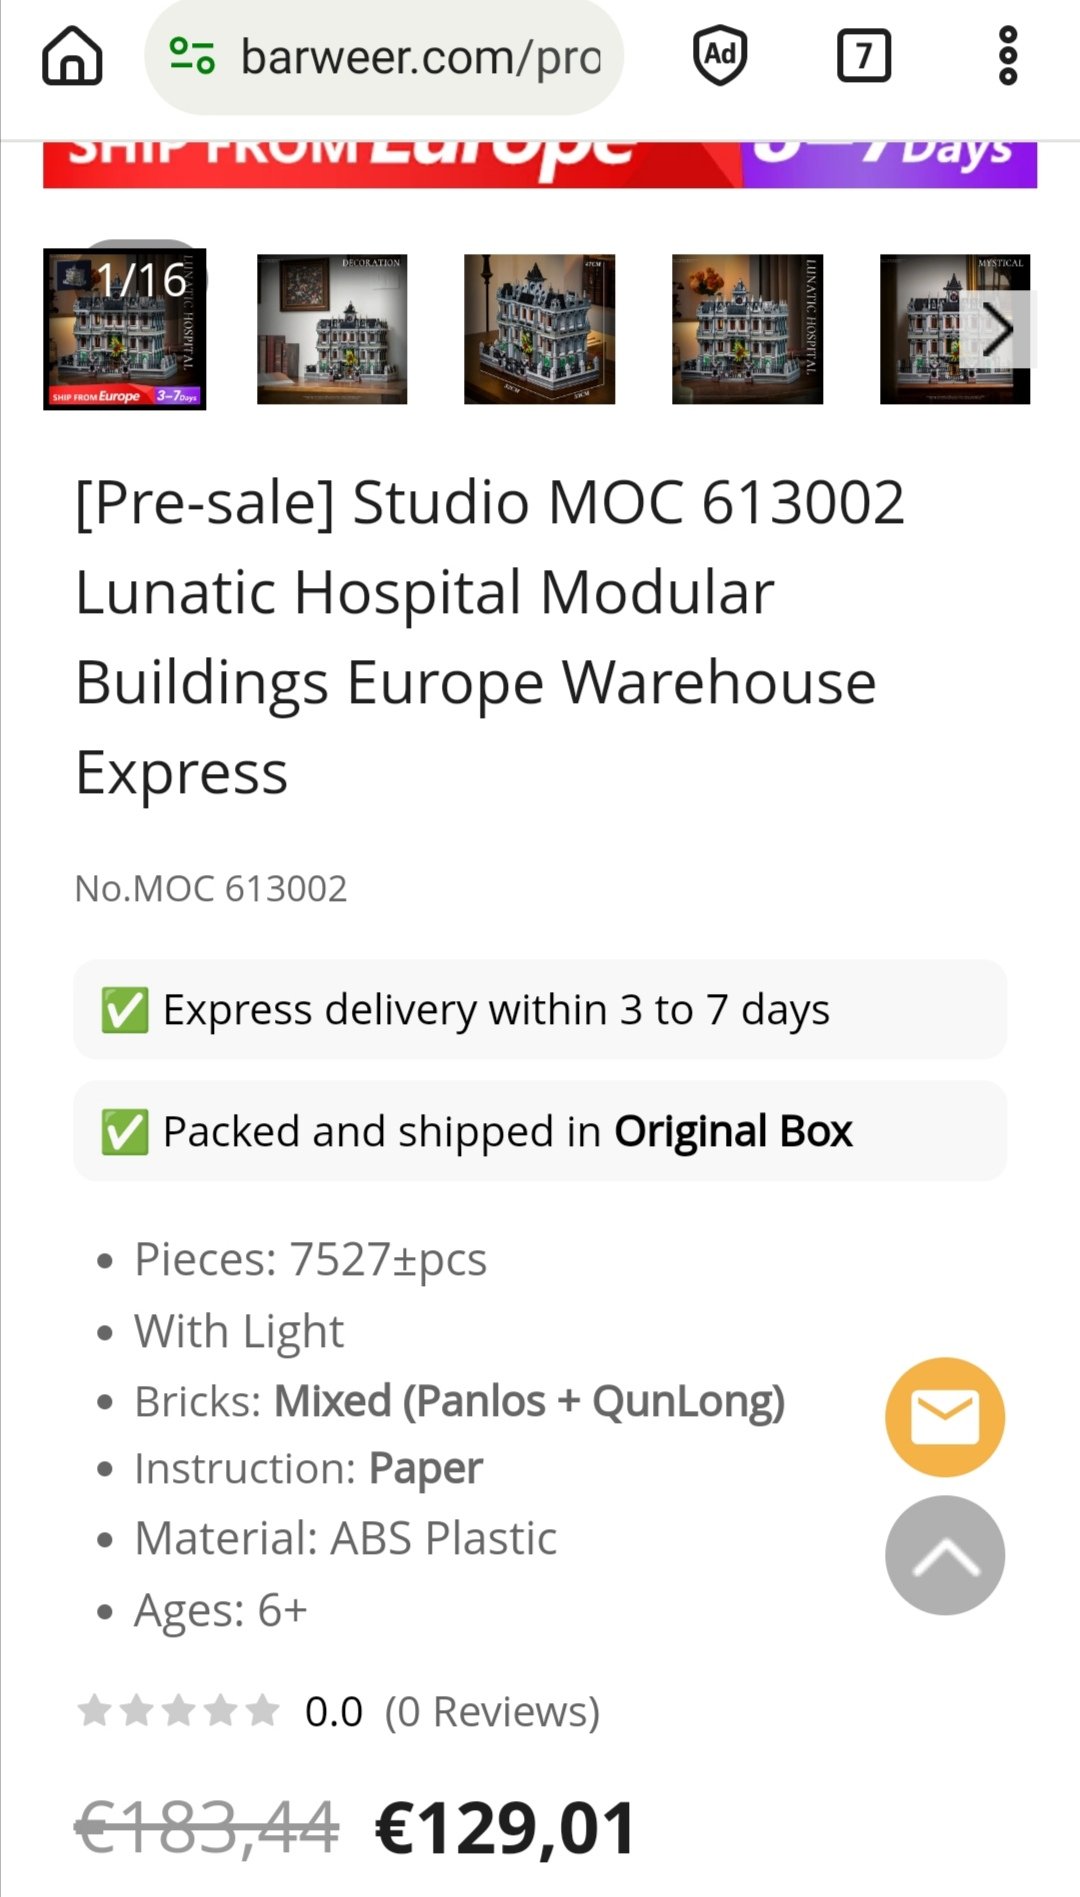Open the tab switcher showing 7 tabs
The width and height of the screenshot is (1080, 1897).
pos(863,56)
